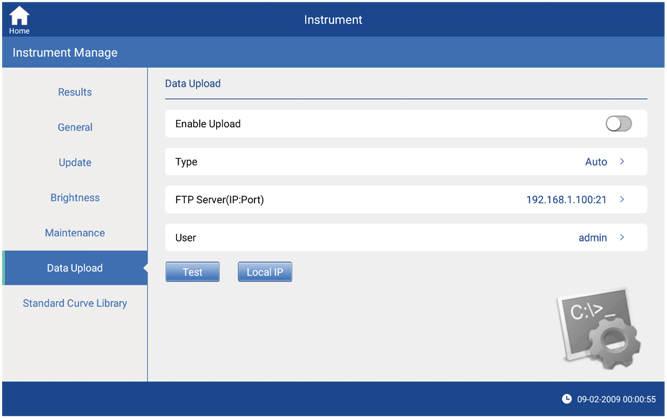Click the Auto type value
Image resolution: width=667 pixels, height=419 pixels.
pyautogui.click(x=595, y=162)
